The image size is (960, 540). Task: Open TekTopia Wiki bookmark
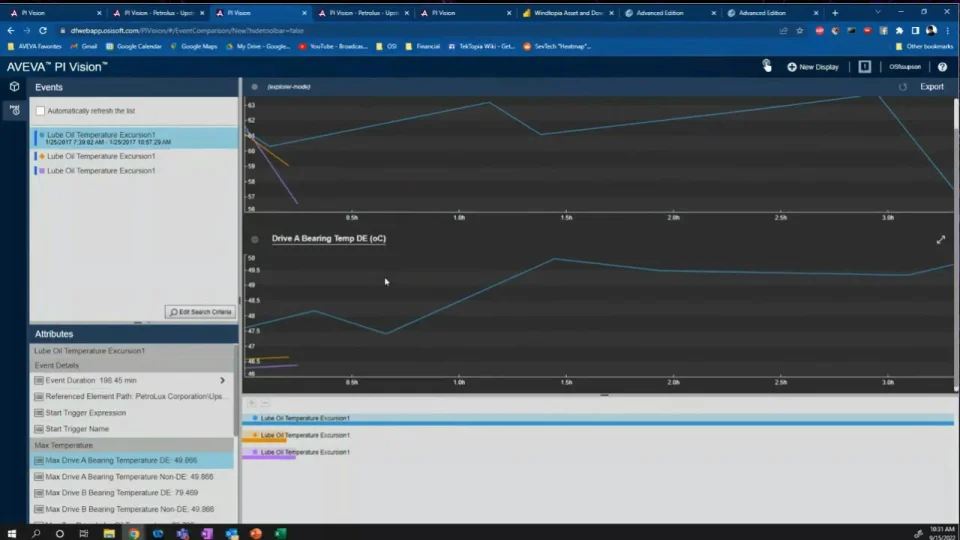tap(481, 46)
